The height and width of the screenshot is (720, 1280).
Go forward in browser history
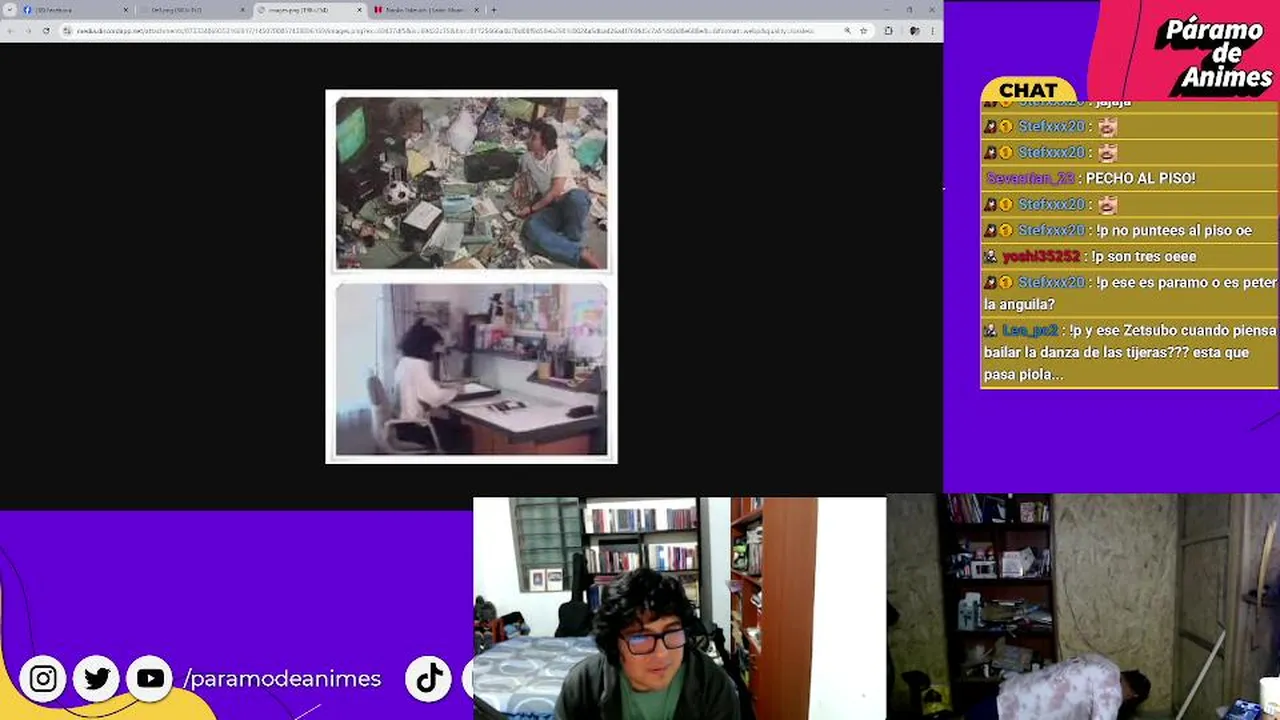(28, 31)
